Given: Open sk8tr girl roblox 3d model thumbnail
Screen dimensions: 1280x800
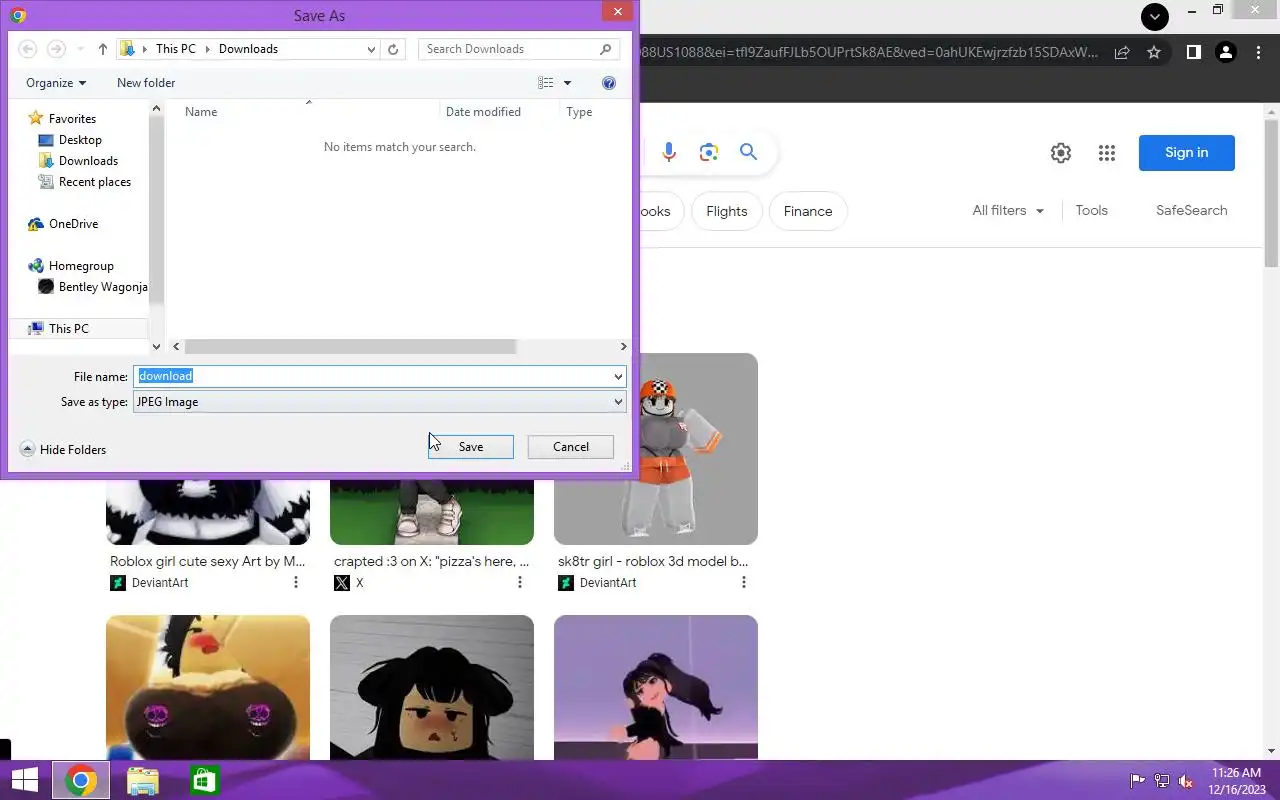Looking at the screenshot, I should point(656,449).
